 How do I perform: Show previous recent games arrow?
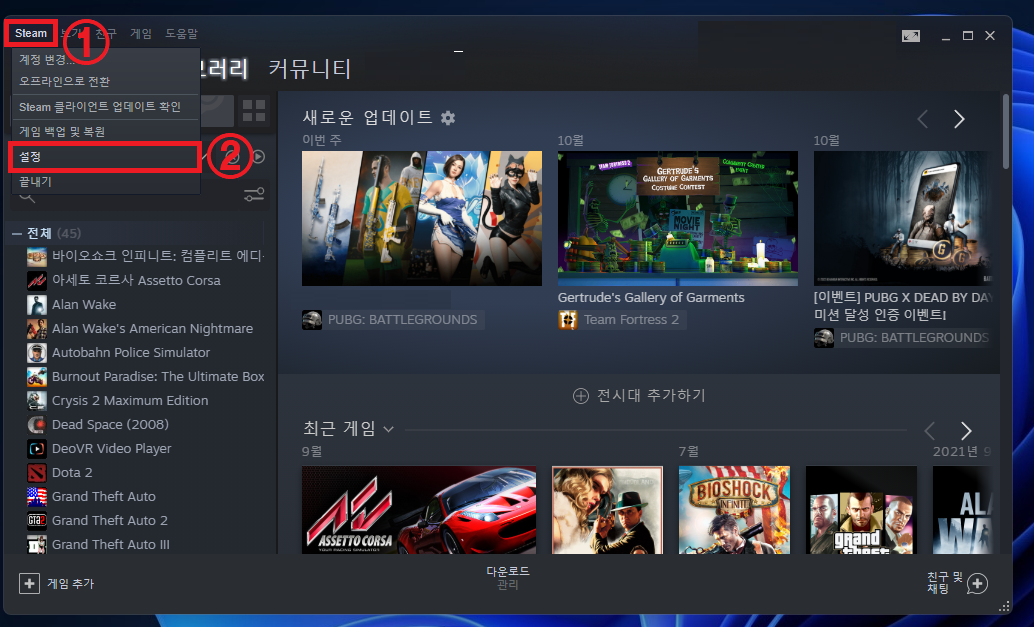point(930,431)
